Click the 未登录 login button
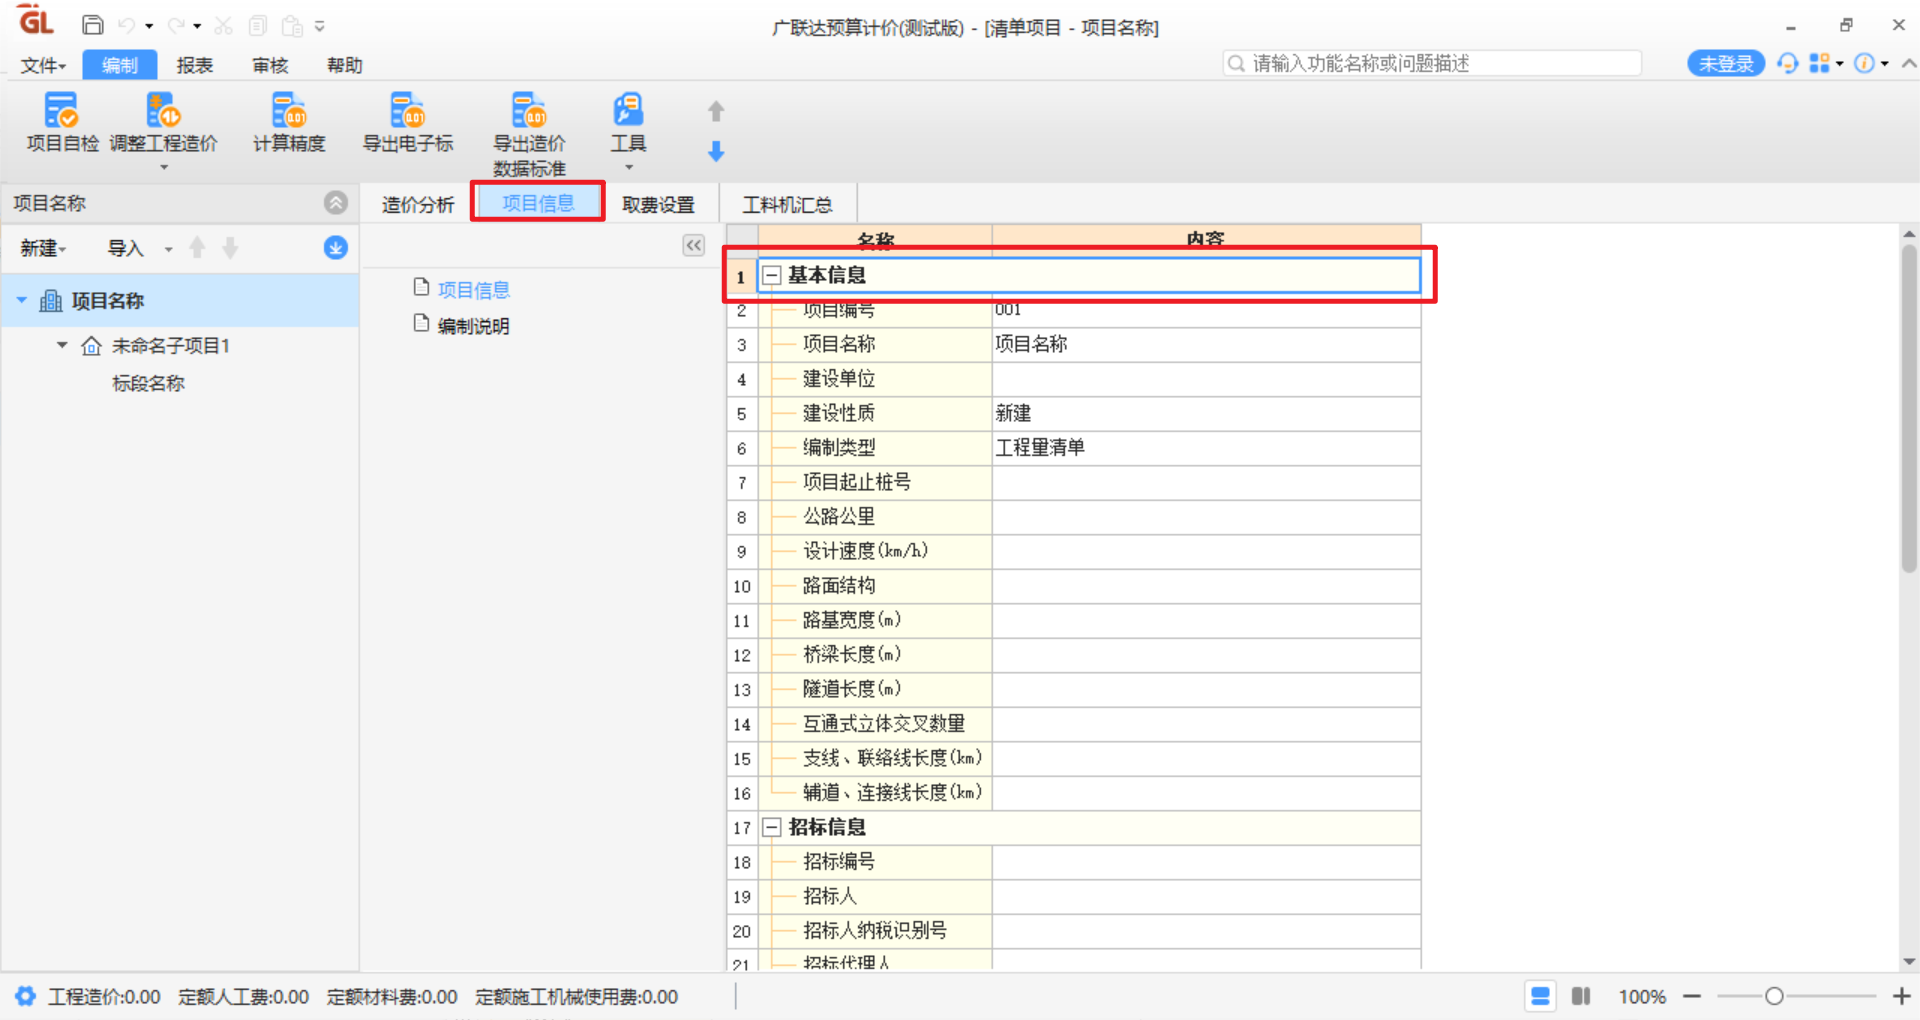 point(1725,64)
